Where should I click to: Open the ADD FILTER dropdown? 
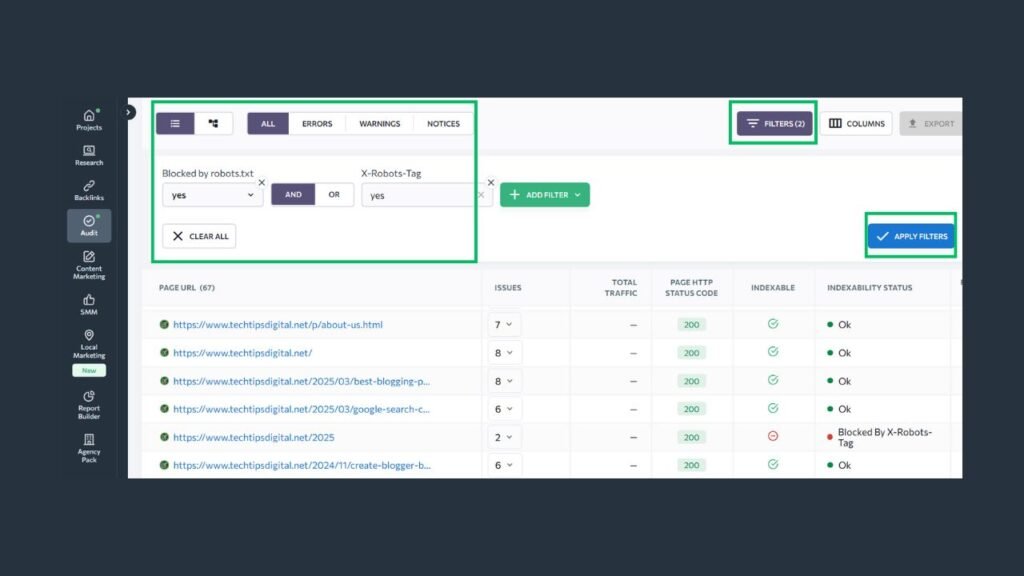pyautogui.click(x=545, y=195)
